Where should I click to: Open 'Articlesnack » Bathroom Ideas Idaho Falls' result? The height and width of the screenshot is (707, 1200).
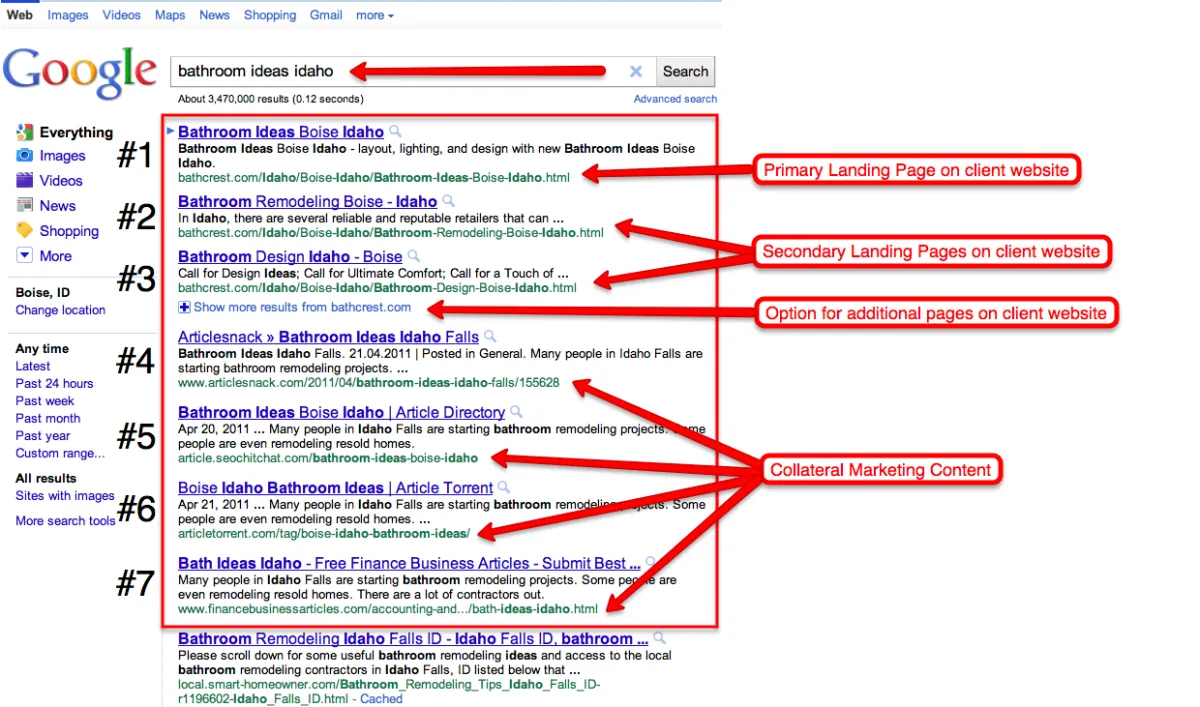[328, 337]
